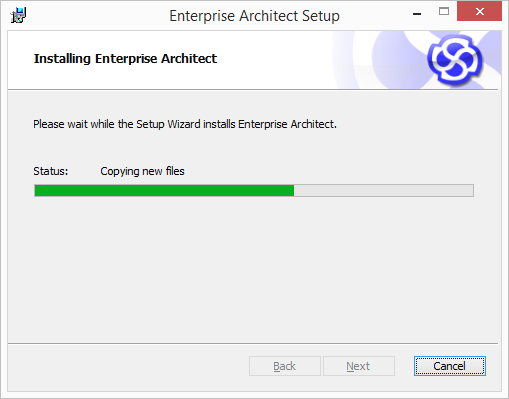Viewport: 509px width, 399px height.
Task: Click the 'Please wait while the Setup Wizard' message
Action: click(185, 124)
